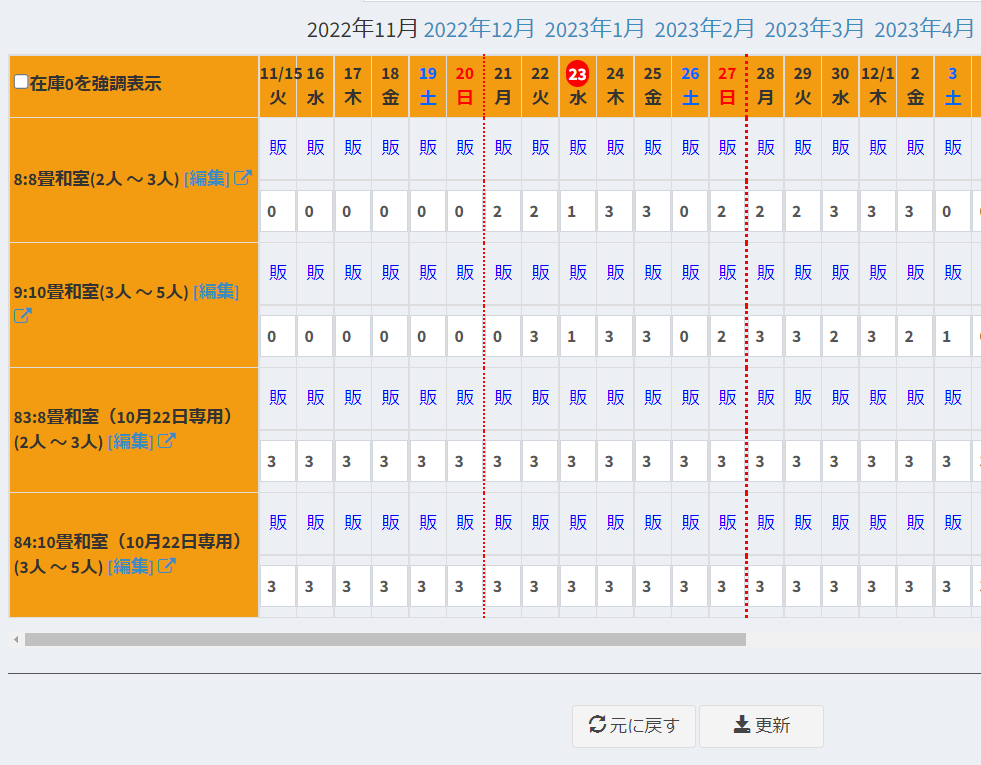Click the scrollbar left arrow
The image size is (981, 765).
(16, 639)
